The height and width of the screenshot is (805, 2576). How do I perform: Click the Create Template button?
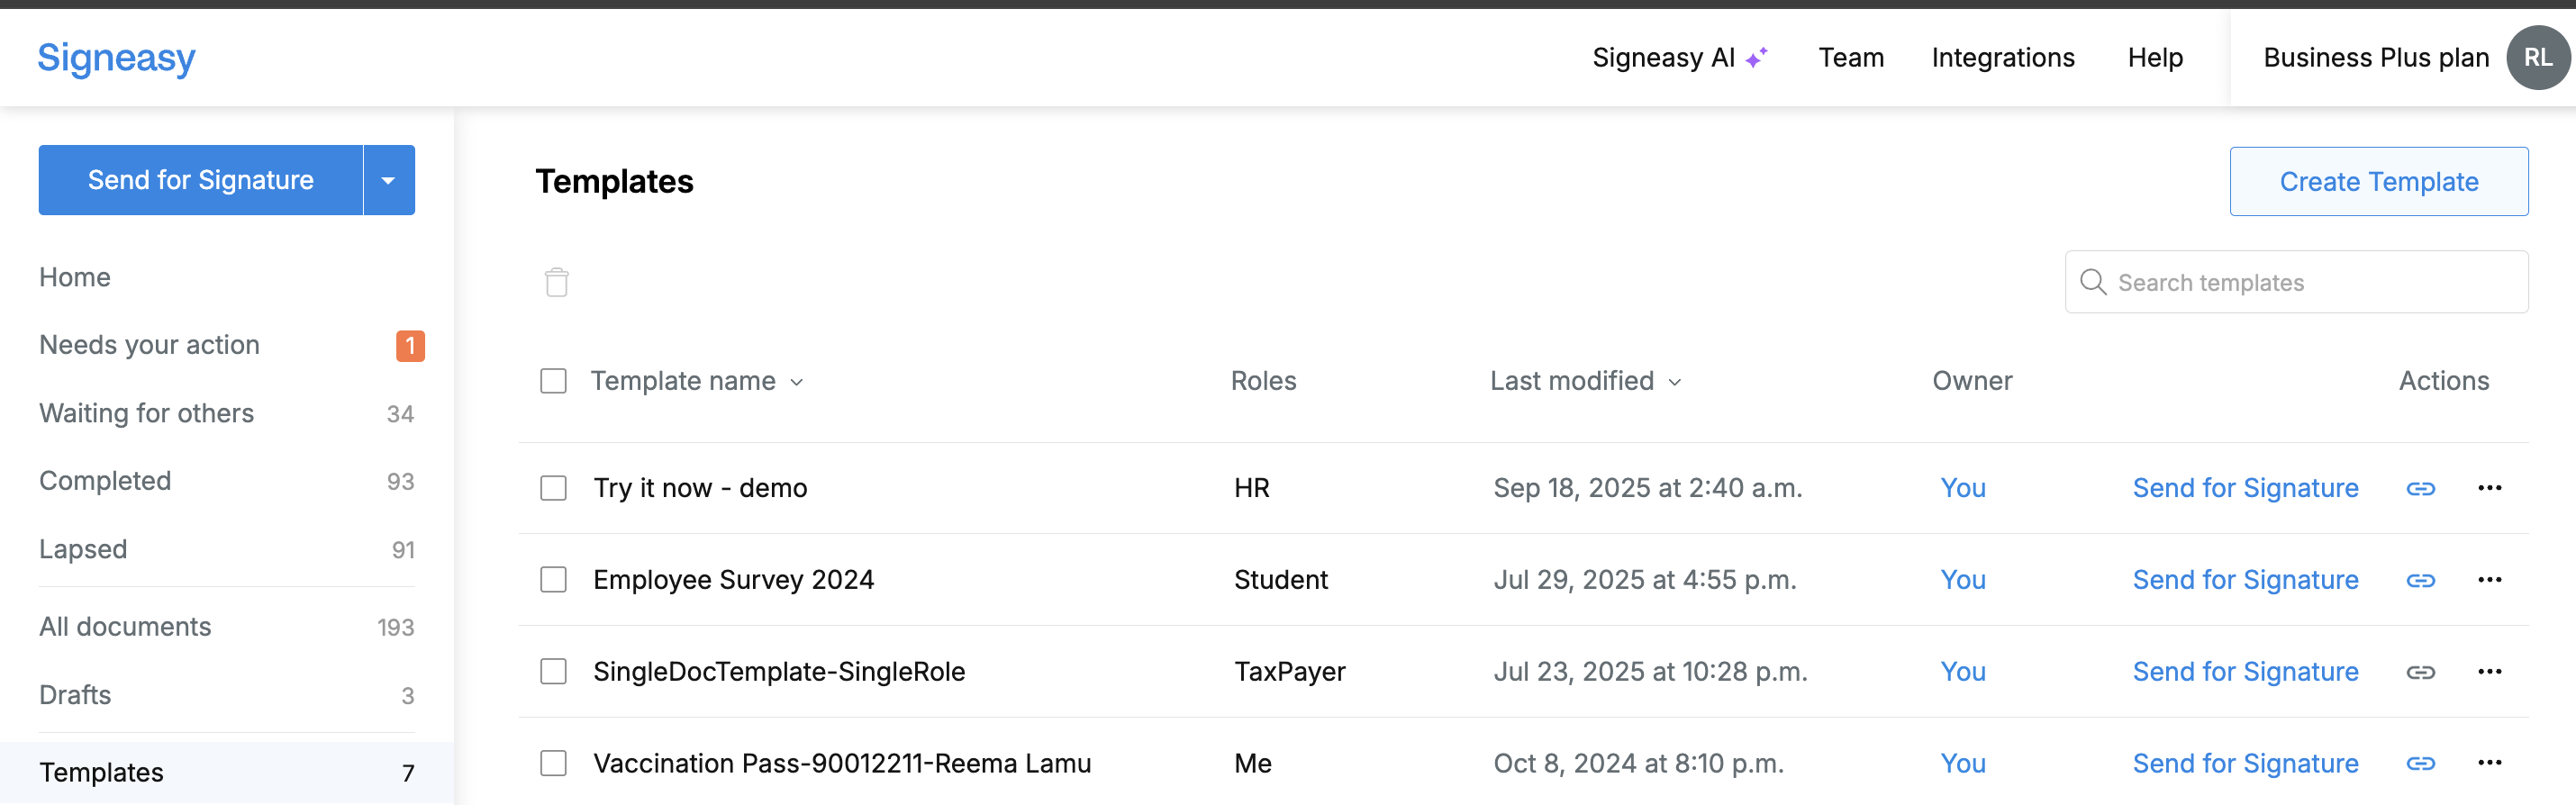2378,181
